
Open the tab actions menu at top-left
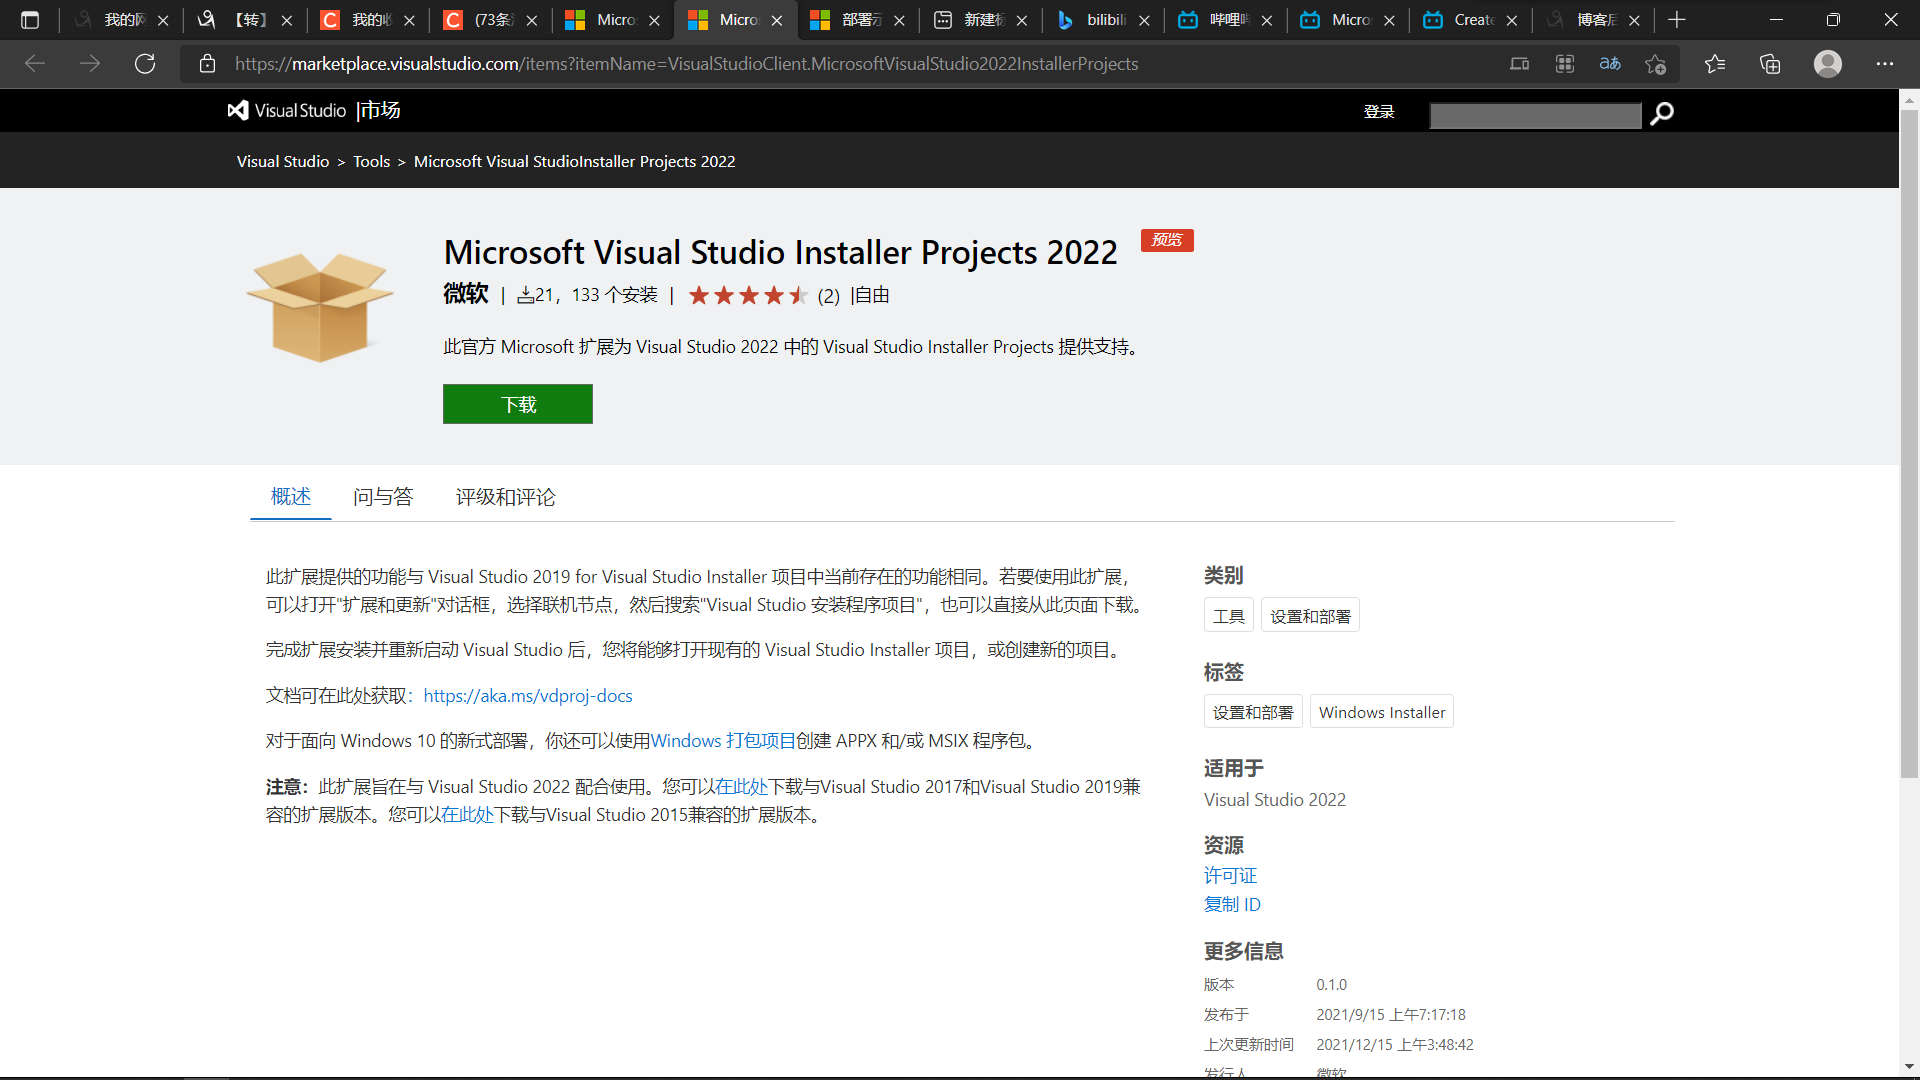coord(30,19)
